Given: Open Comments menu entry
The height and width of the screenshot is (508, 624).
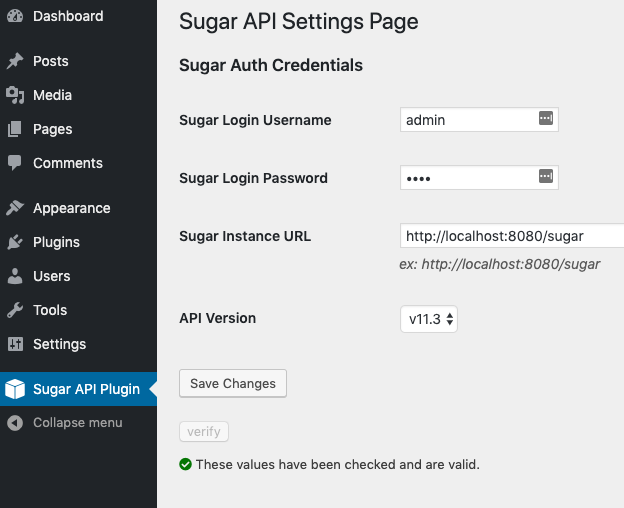Looking at the screenshot, I should coord(78,163).
